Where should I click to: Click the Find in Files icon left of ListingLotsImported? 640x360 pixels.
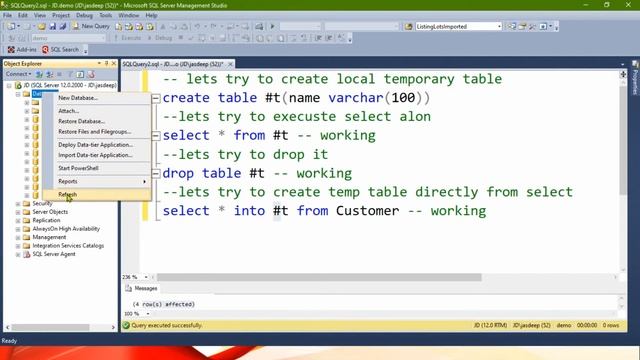coord(408,27)
